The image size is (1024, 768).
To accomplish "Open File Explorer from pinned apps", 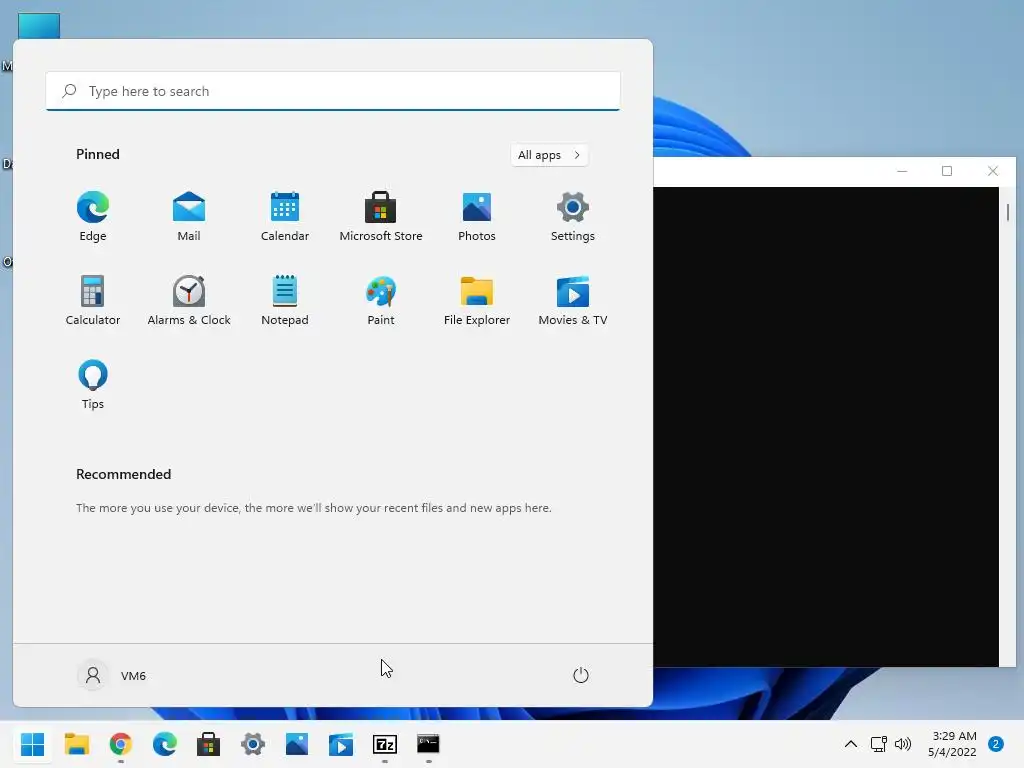I will [x=477, y=300].
